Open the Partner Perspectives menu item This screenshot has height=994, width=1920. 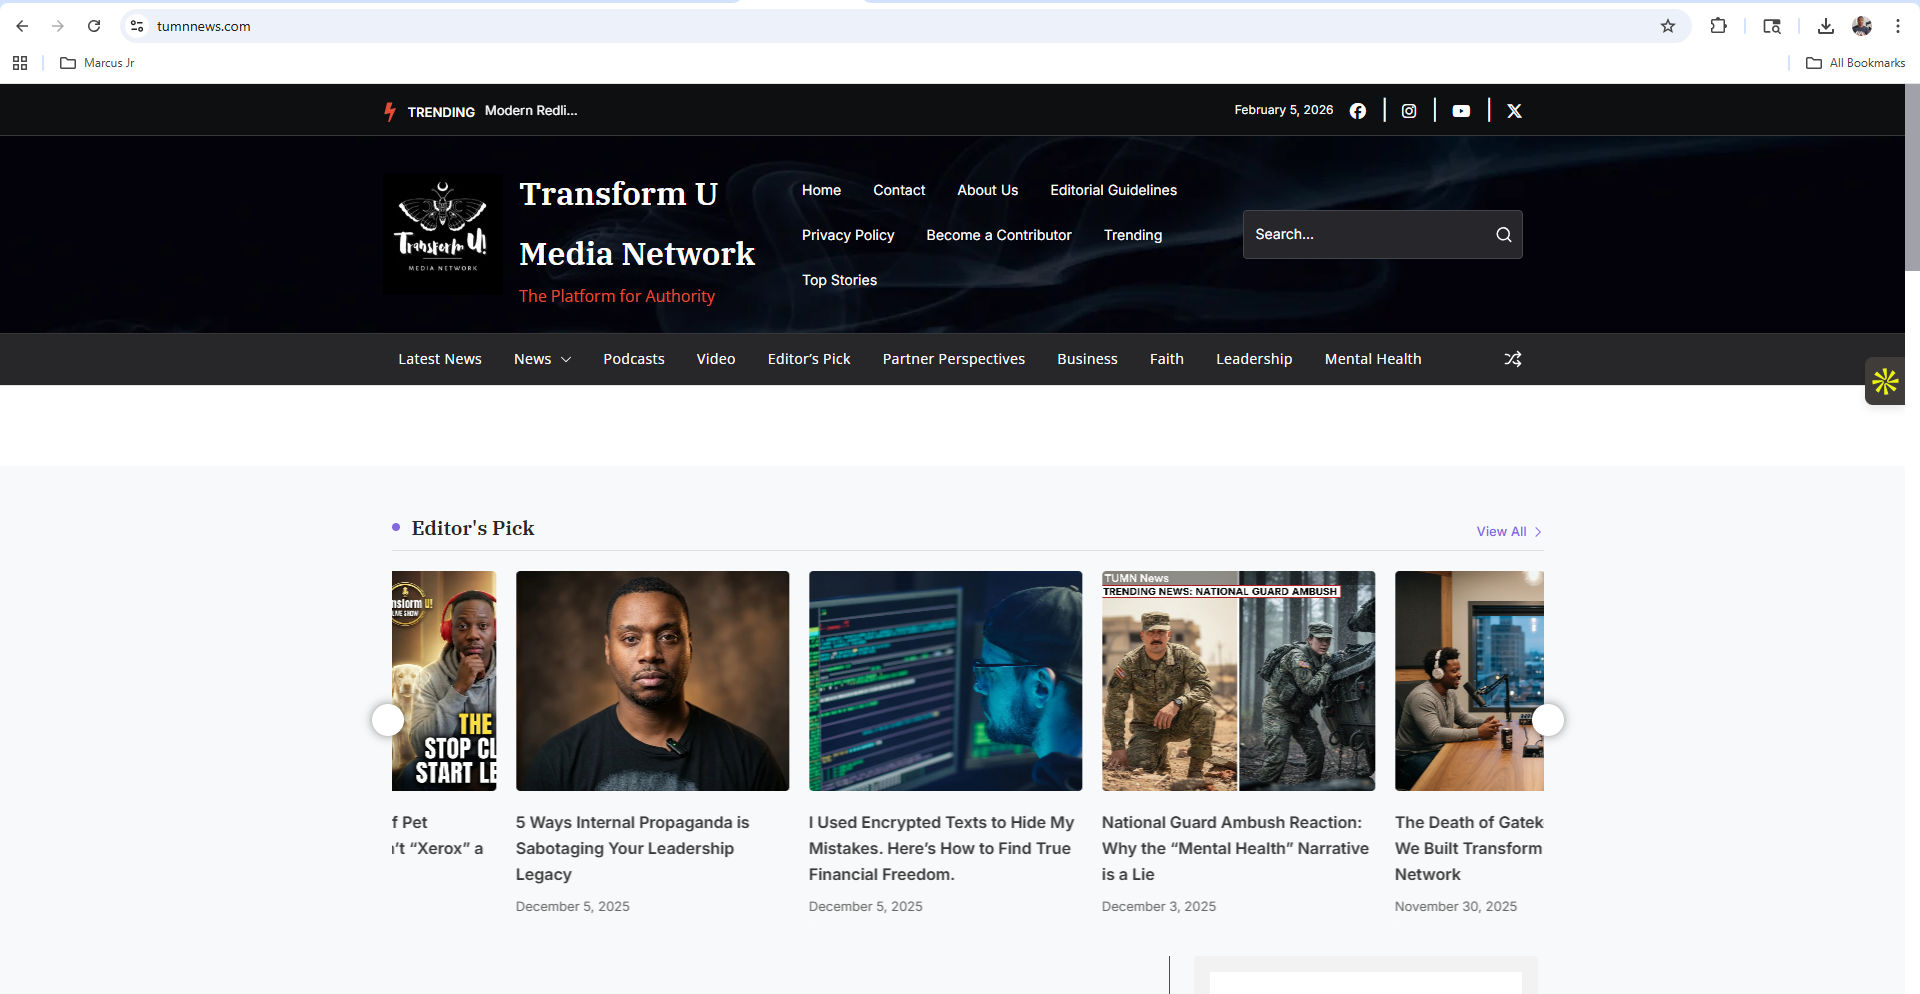954,359
